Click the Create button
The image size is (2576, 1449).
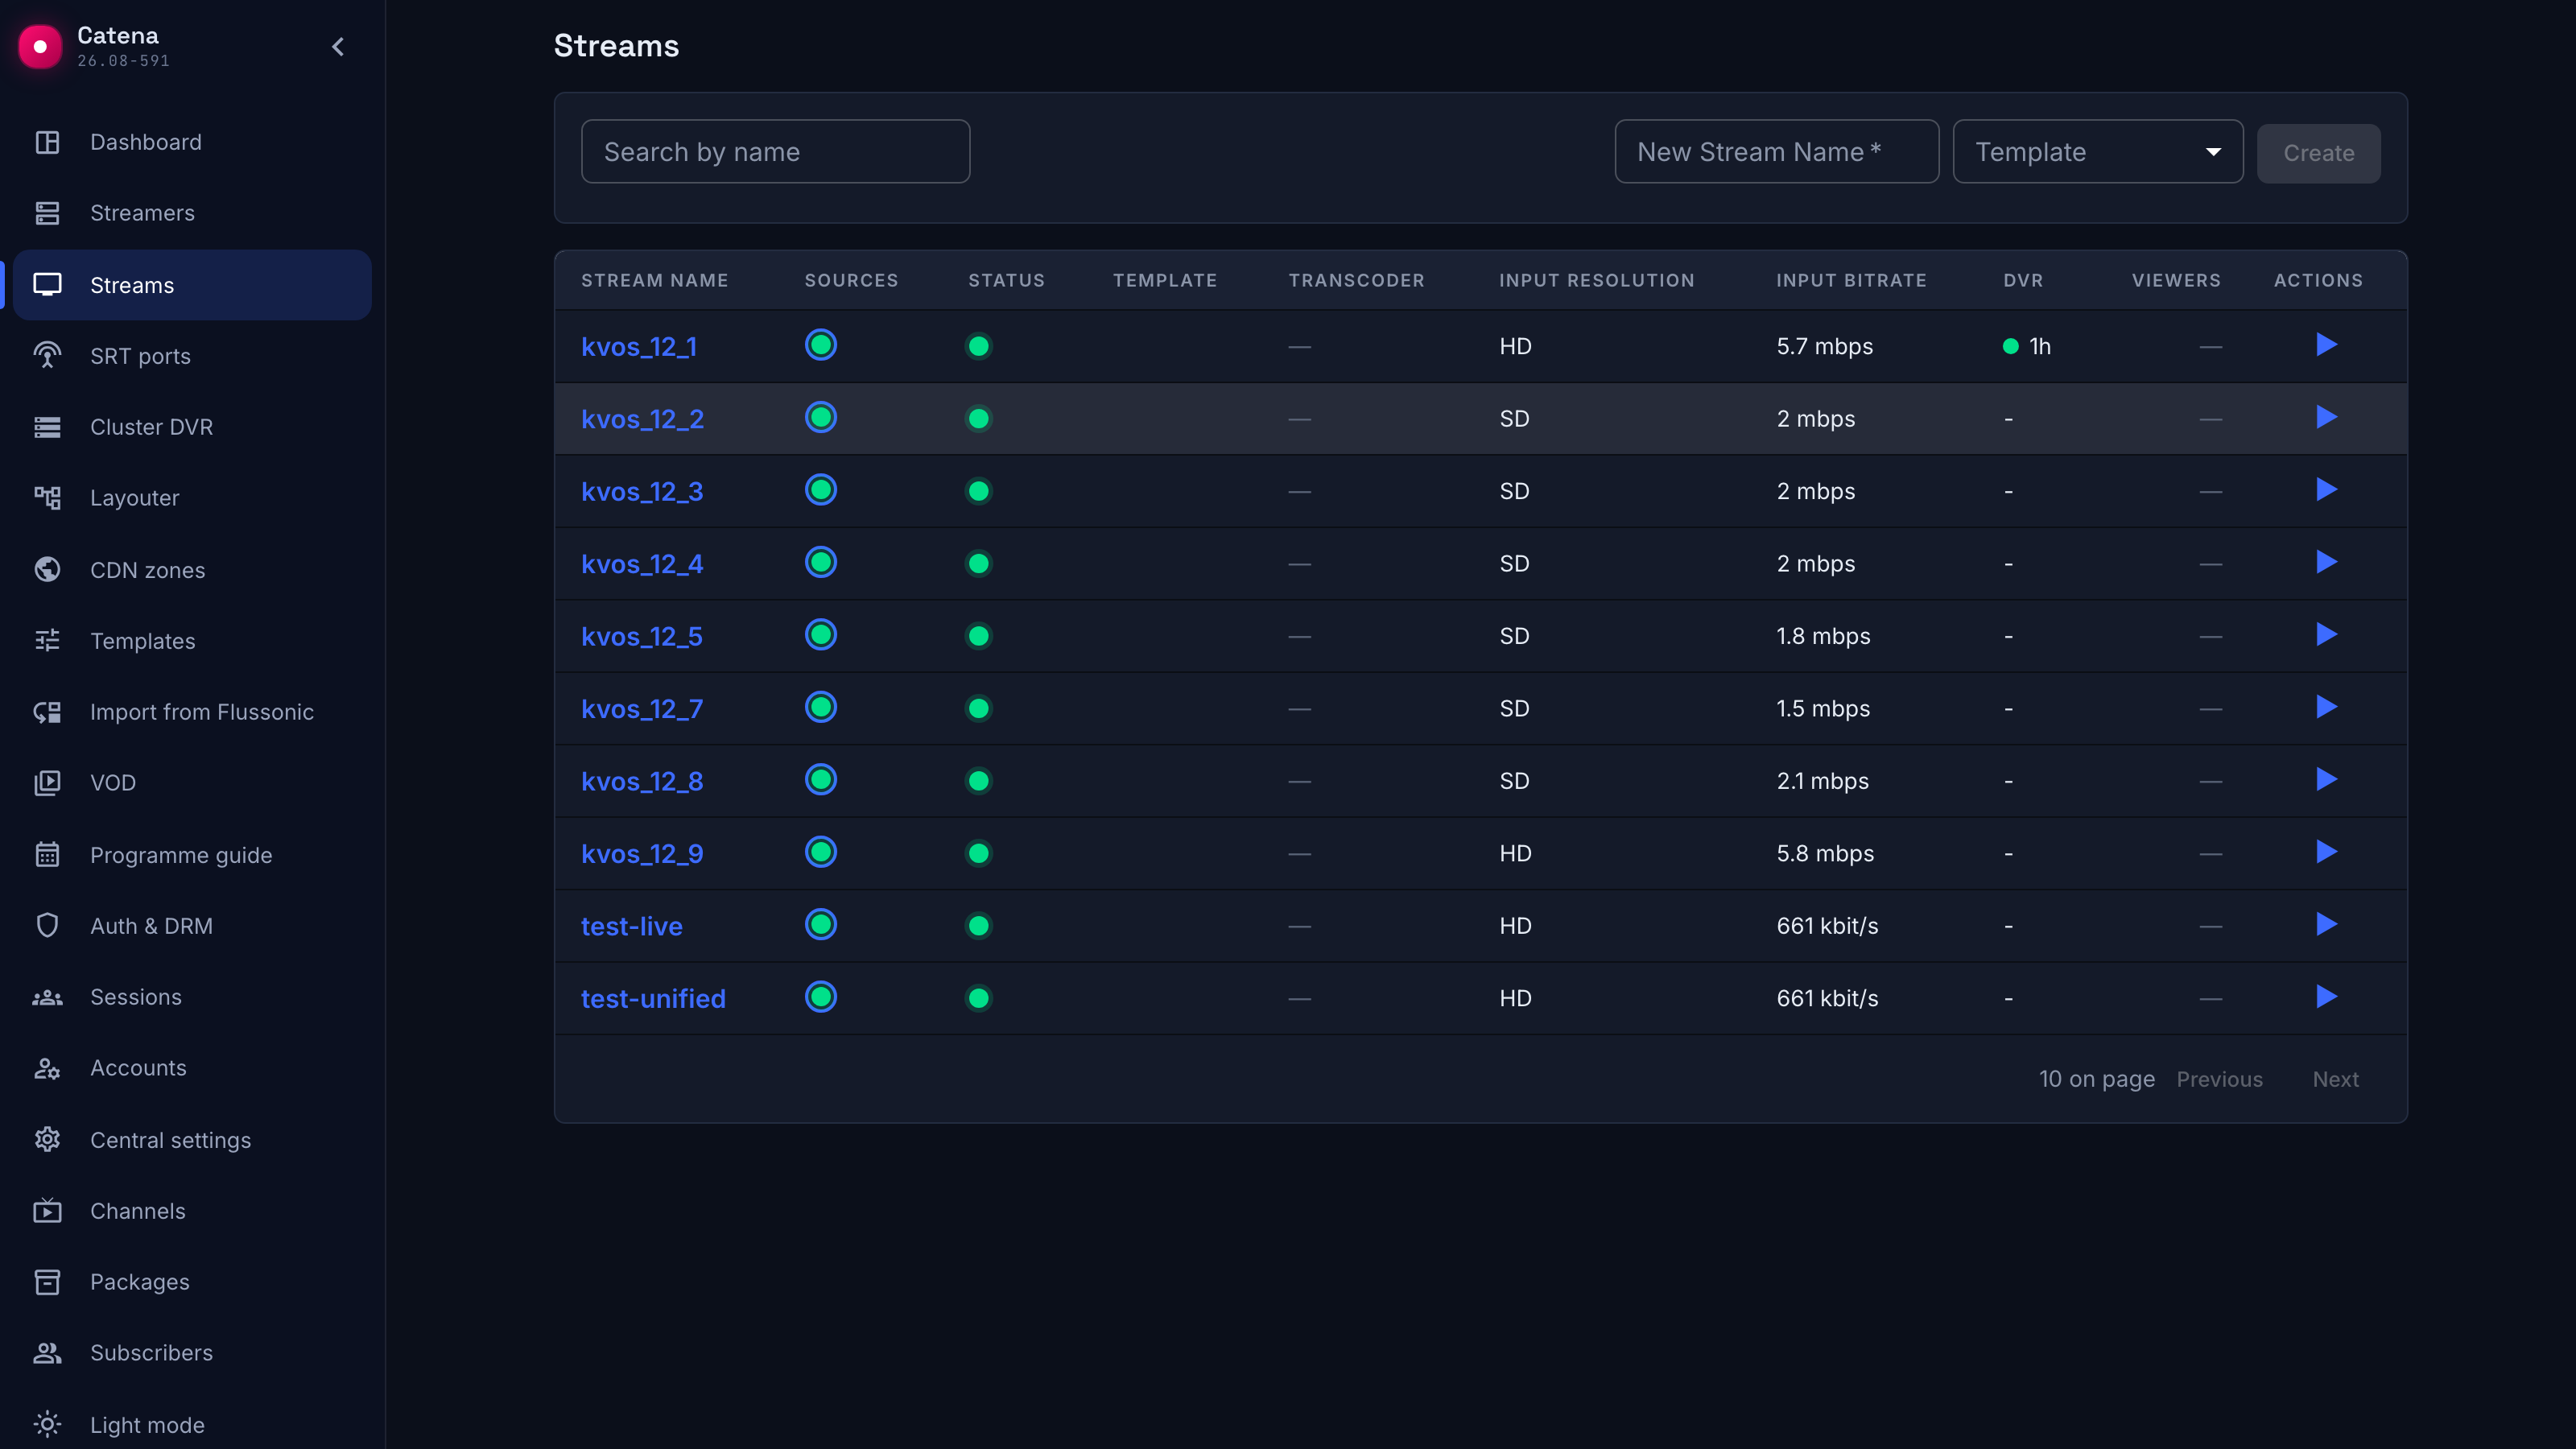click(2319, 153)
